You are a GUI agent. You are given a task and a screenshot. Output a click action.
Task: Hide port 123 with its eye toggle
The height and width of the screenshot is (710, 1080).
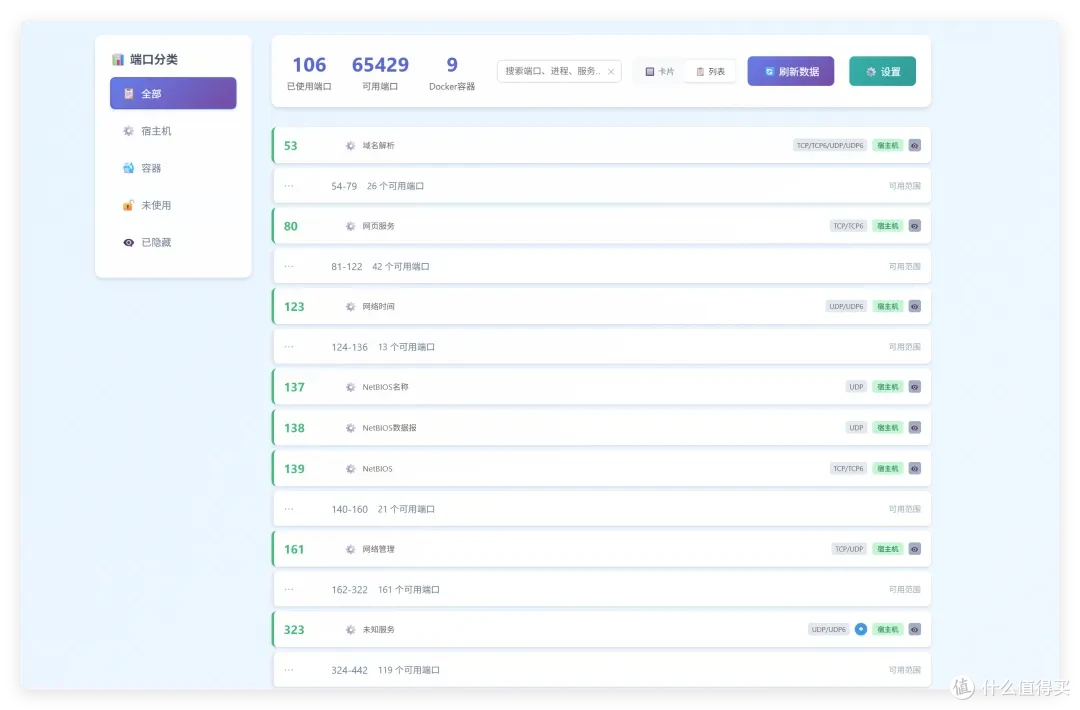[915, 306]
